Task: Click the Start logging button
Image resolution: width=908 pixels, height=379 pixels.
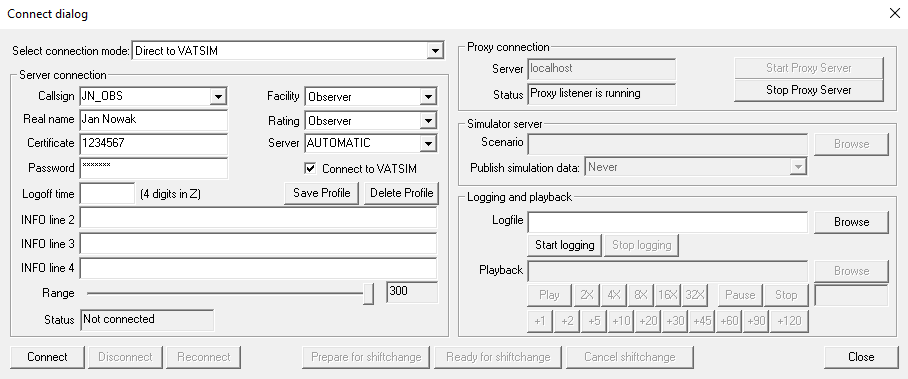Action: coord(565,245)
